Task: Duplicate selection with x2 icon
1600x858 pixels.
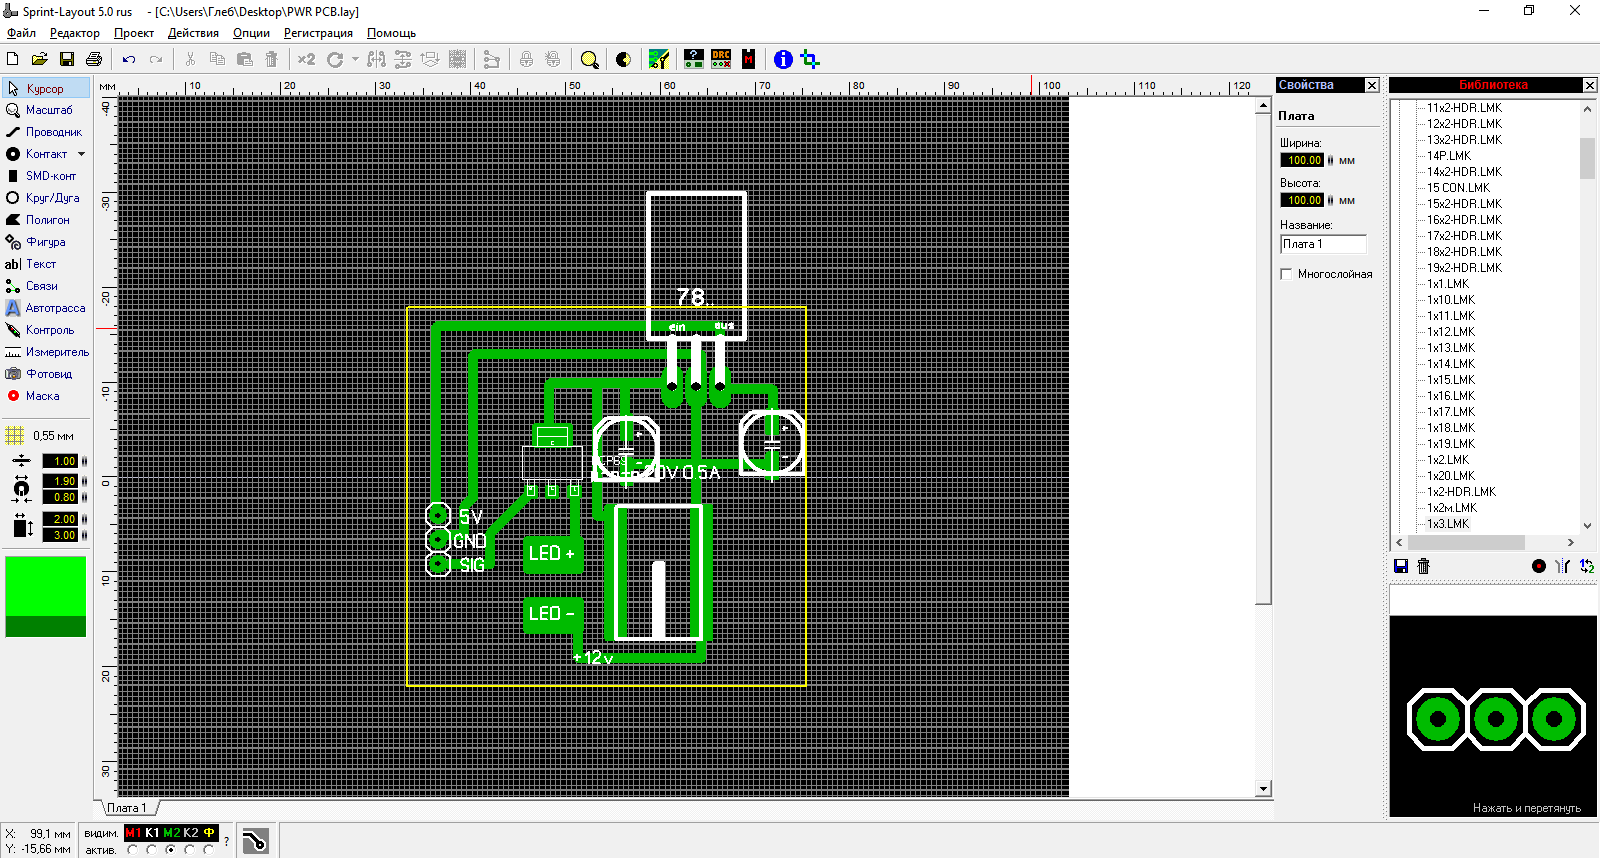Action: pos(306,60)
